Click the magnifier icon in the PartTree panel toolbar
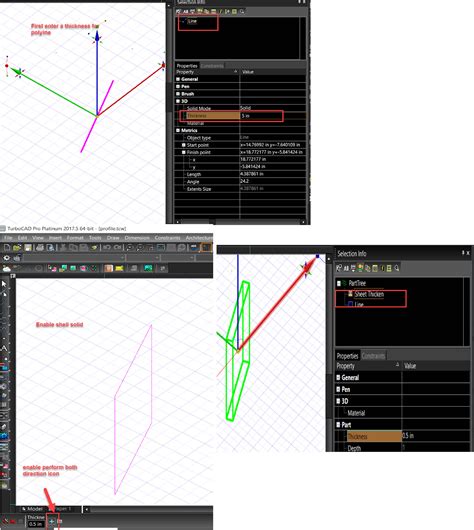 pos(397,268)
